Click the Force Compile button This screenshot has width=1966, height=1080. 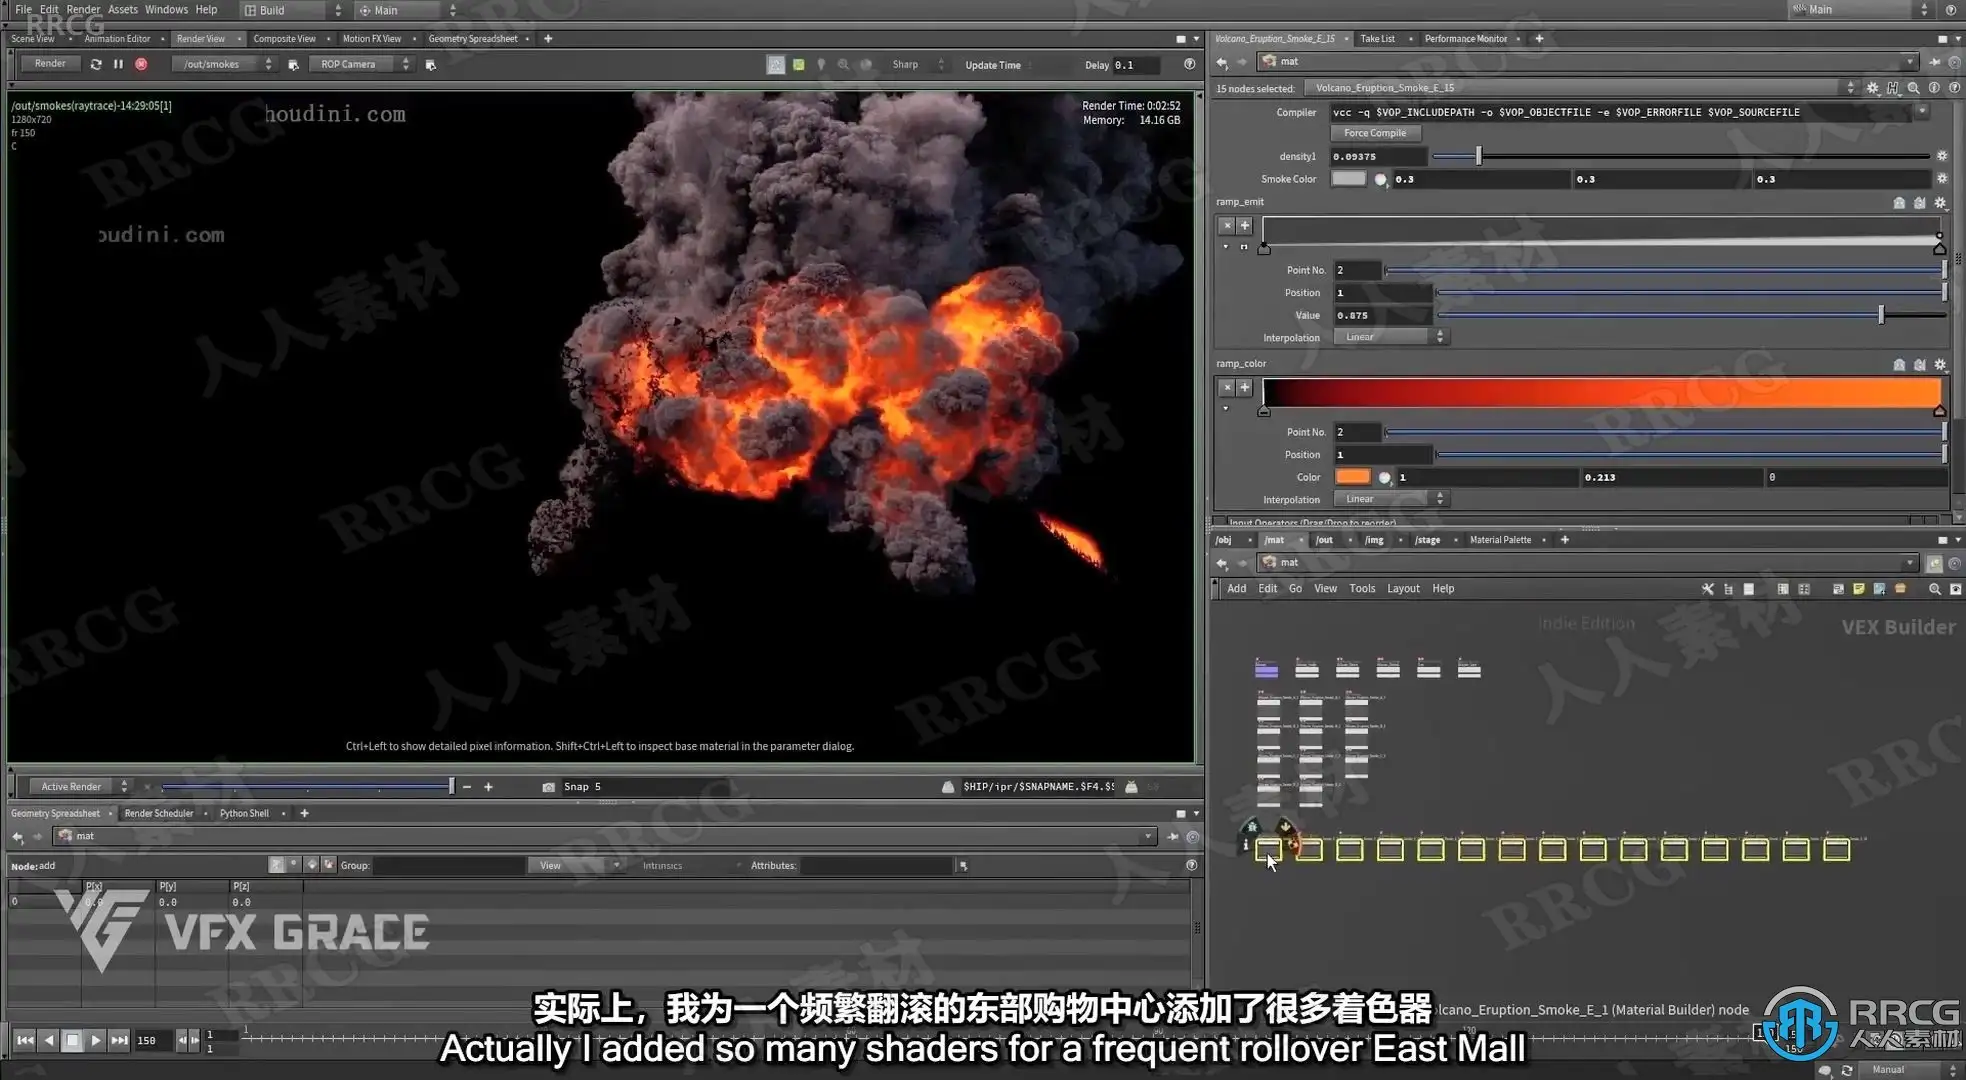1374,133
